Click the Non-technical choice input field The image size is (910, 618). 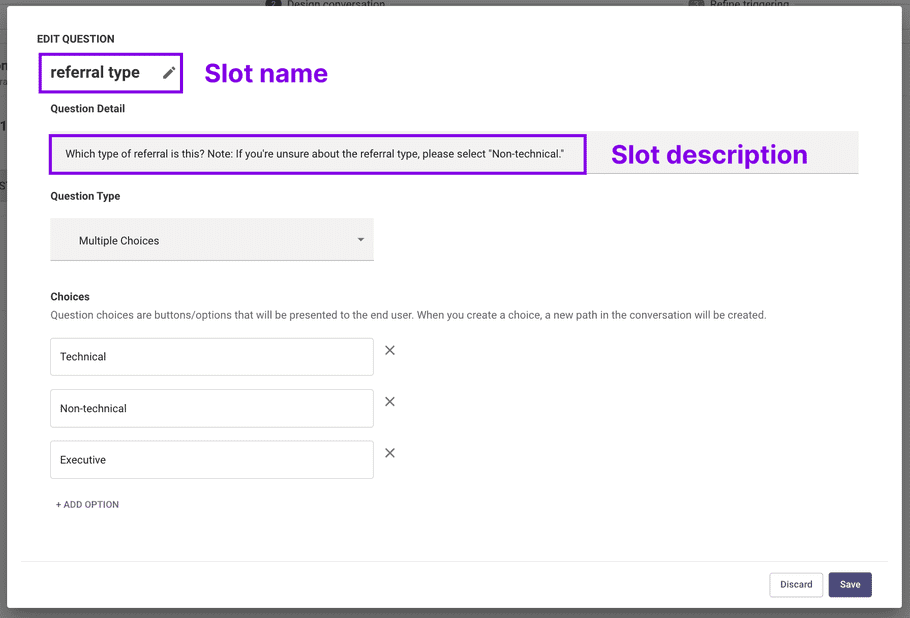pyautogui.click(x=212, y=409)
